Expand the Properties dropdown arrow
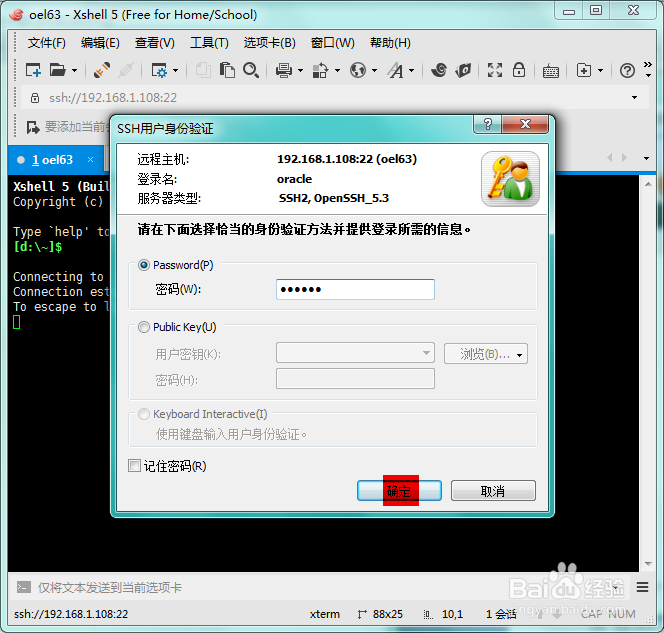The width and height of the screenshot is (664, 633). tap(175, 70)
